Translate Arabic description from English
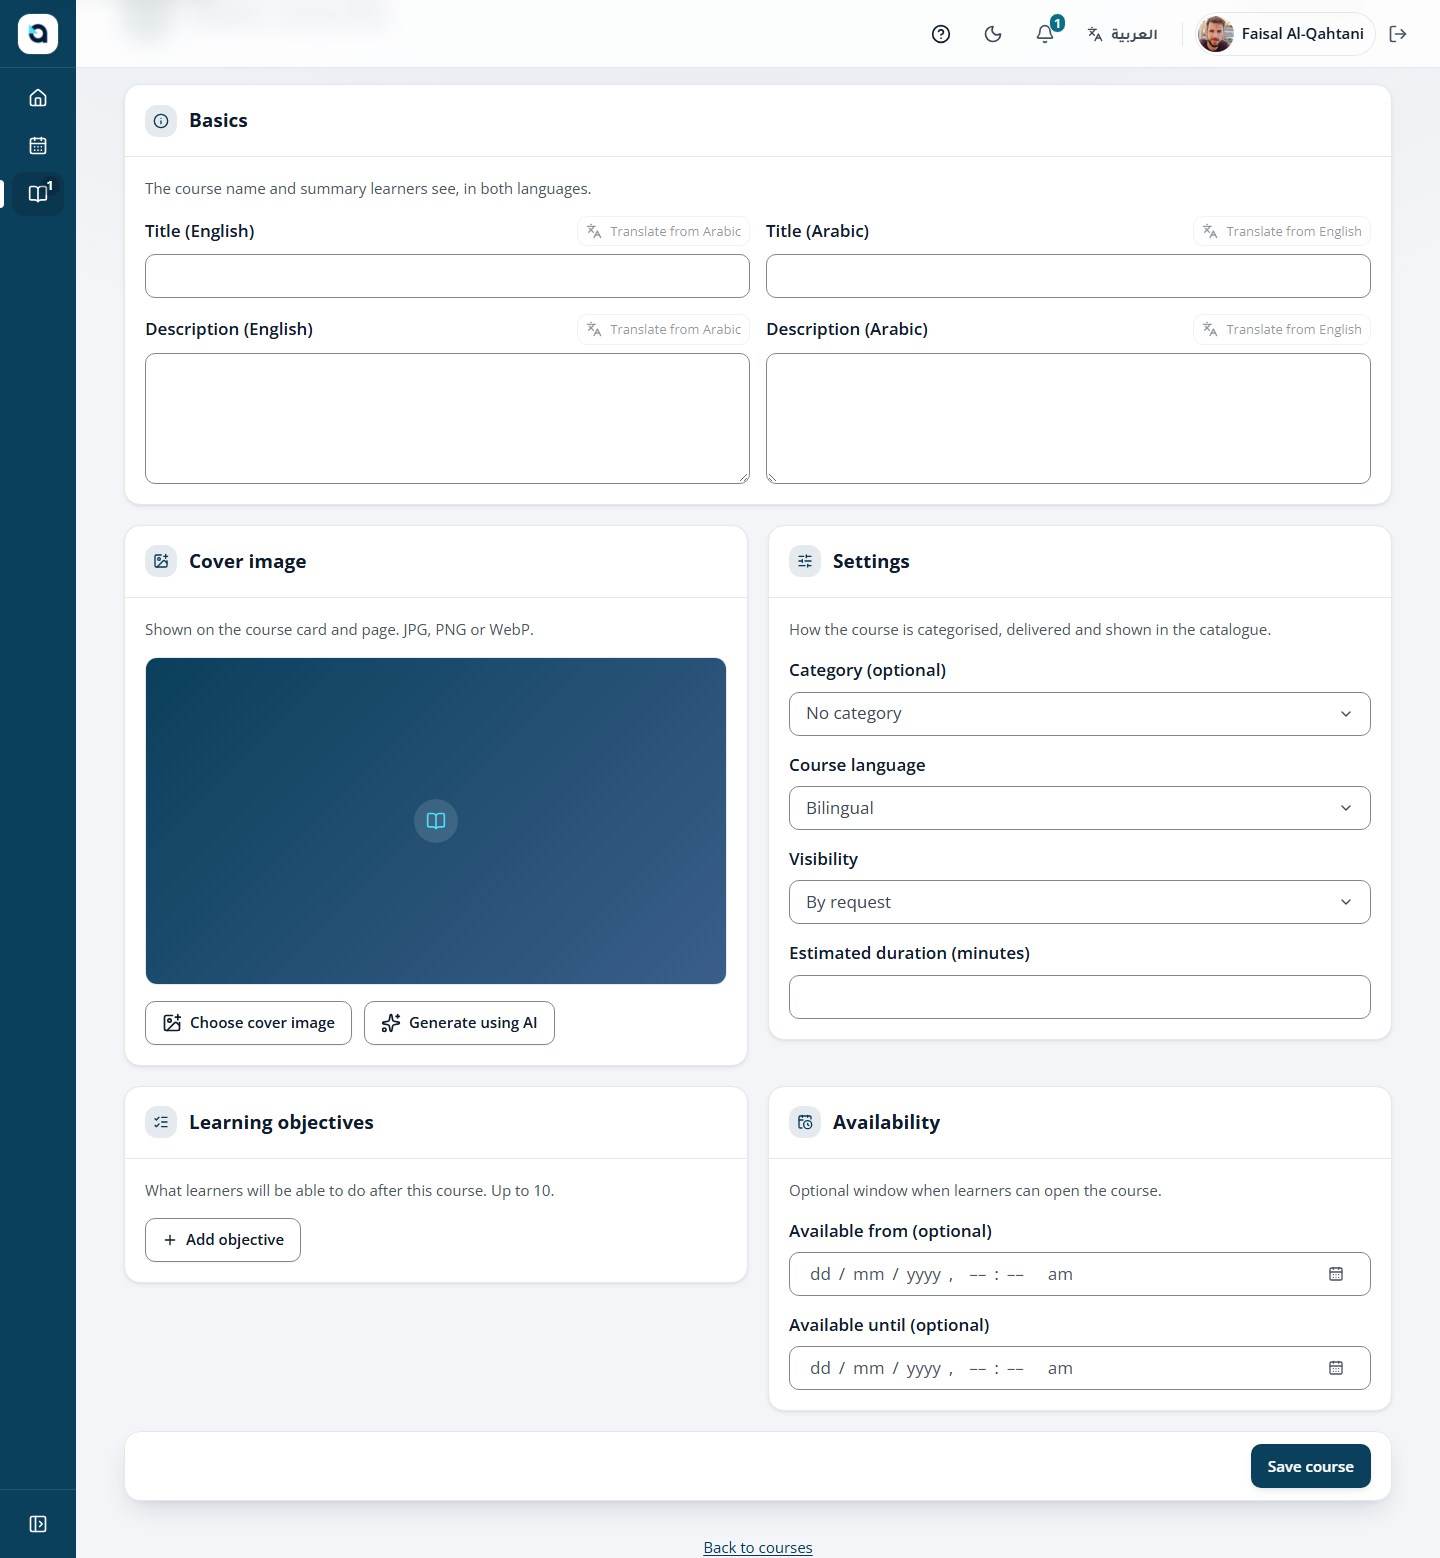 (1282, 329)
